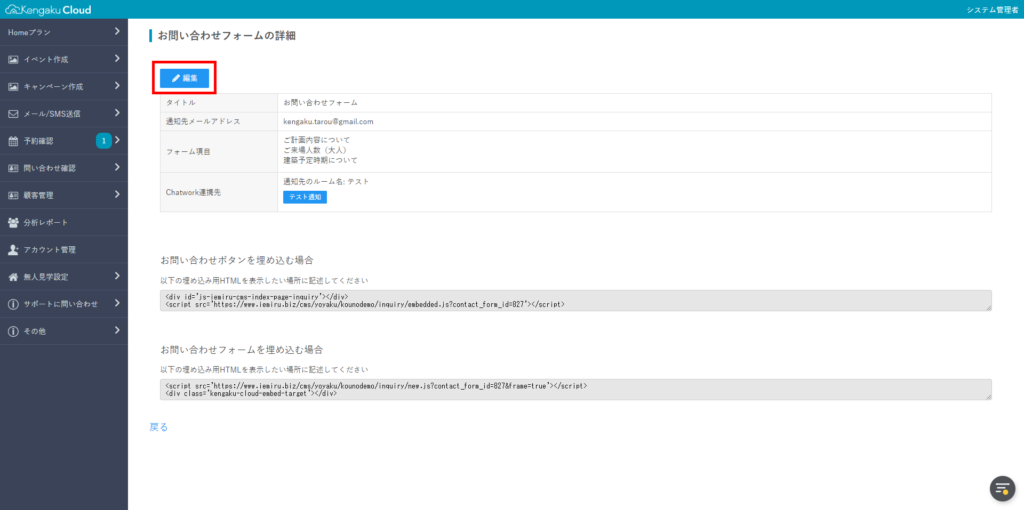Click the 通知先メールアドレス row label
The image size is (1024, 510).
coord(203,121)
